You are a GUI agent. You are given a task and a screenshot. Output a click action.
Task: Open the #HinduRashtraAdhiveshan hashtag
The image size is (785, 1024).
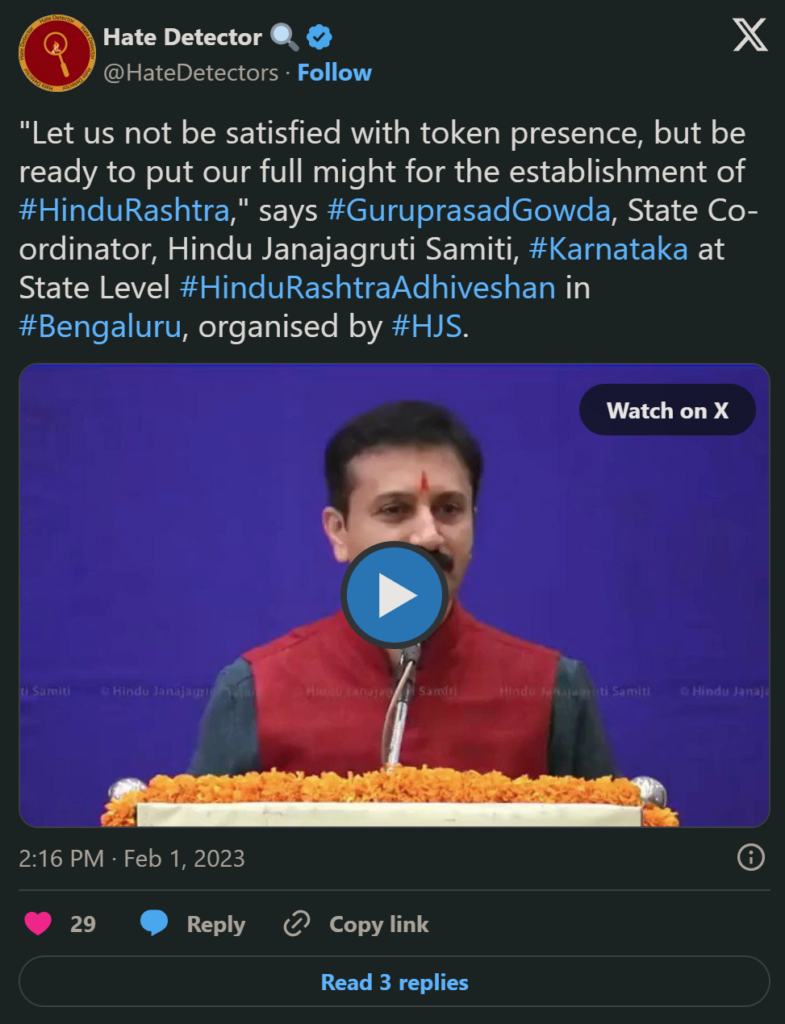click(368, 287)
